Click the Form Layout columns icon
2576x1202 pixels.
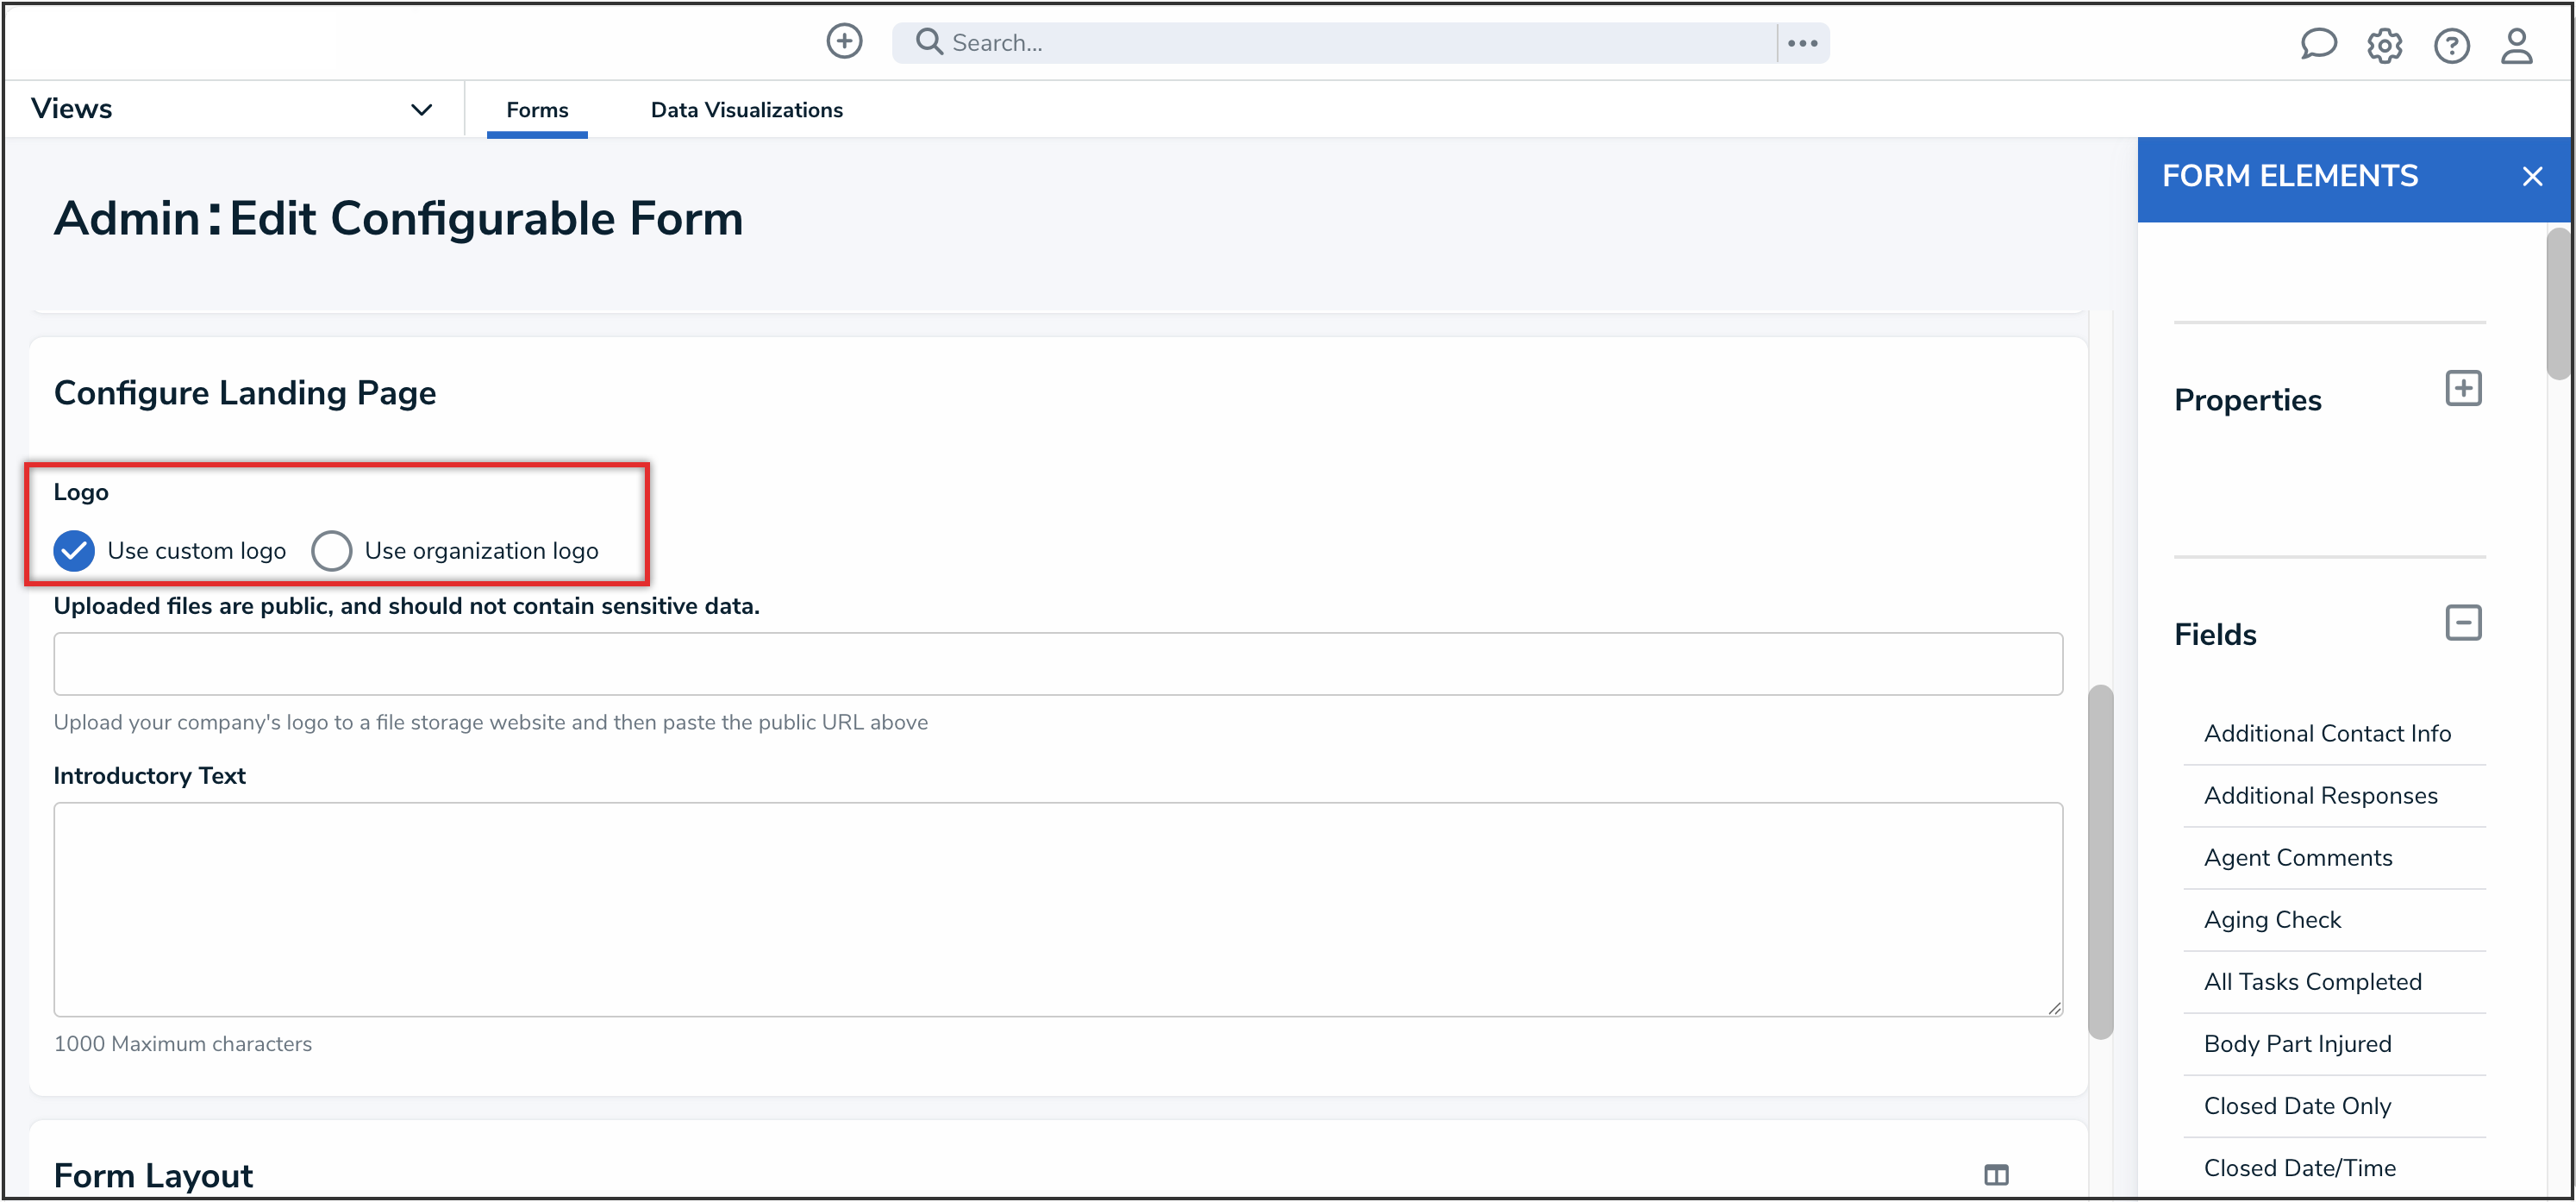(x=1996, y=1174)
